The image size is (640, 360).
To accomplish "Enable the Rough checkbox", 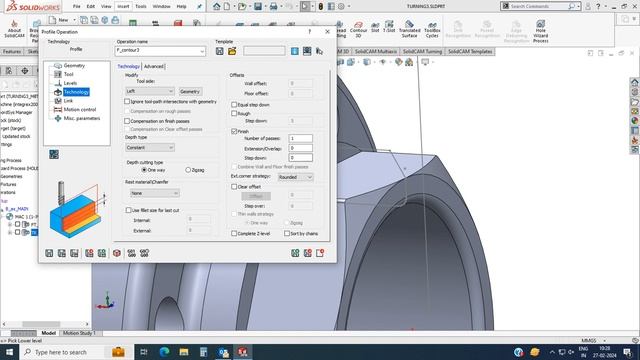I will coord(234,113).
